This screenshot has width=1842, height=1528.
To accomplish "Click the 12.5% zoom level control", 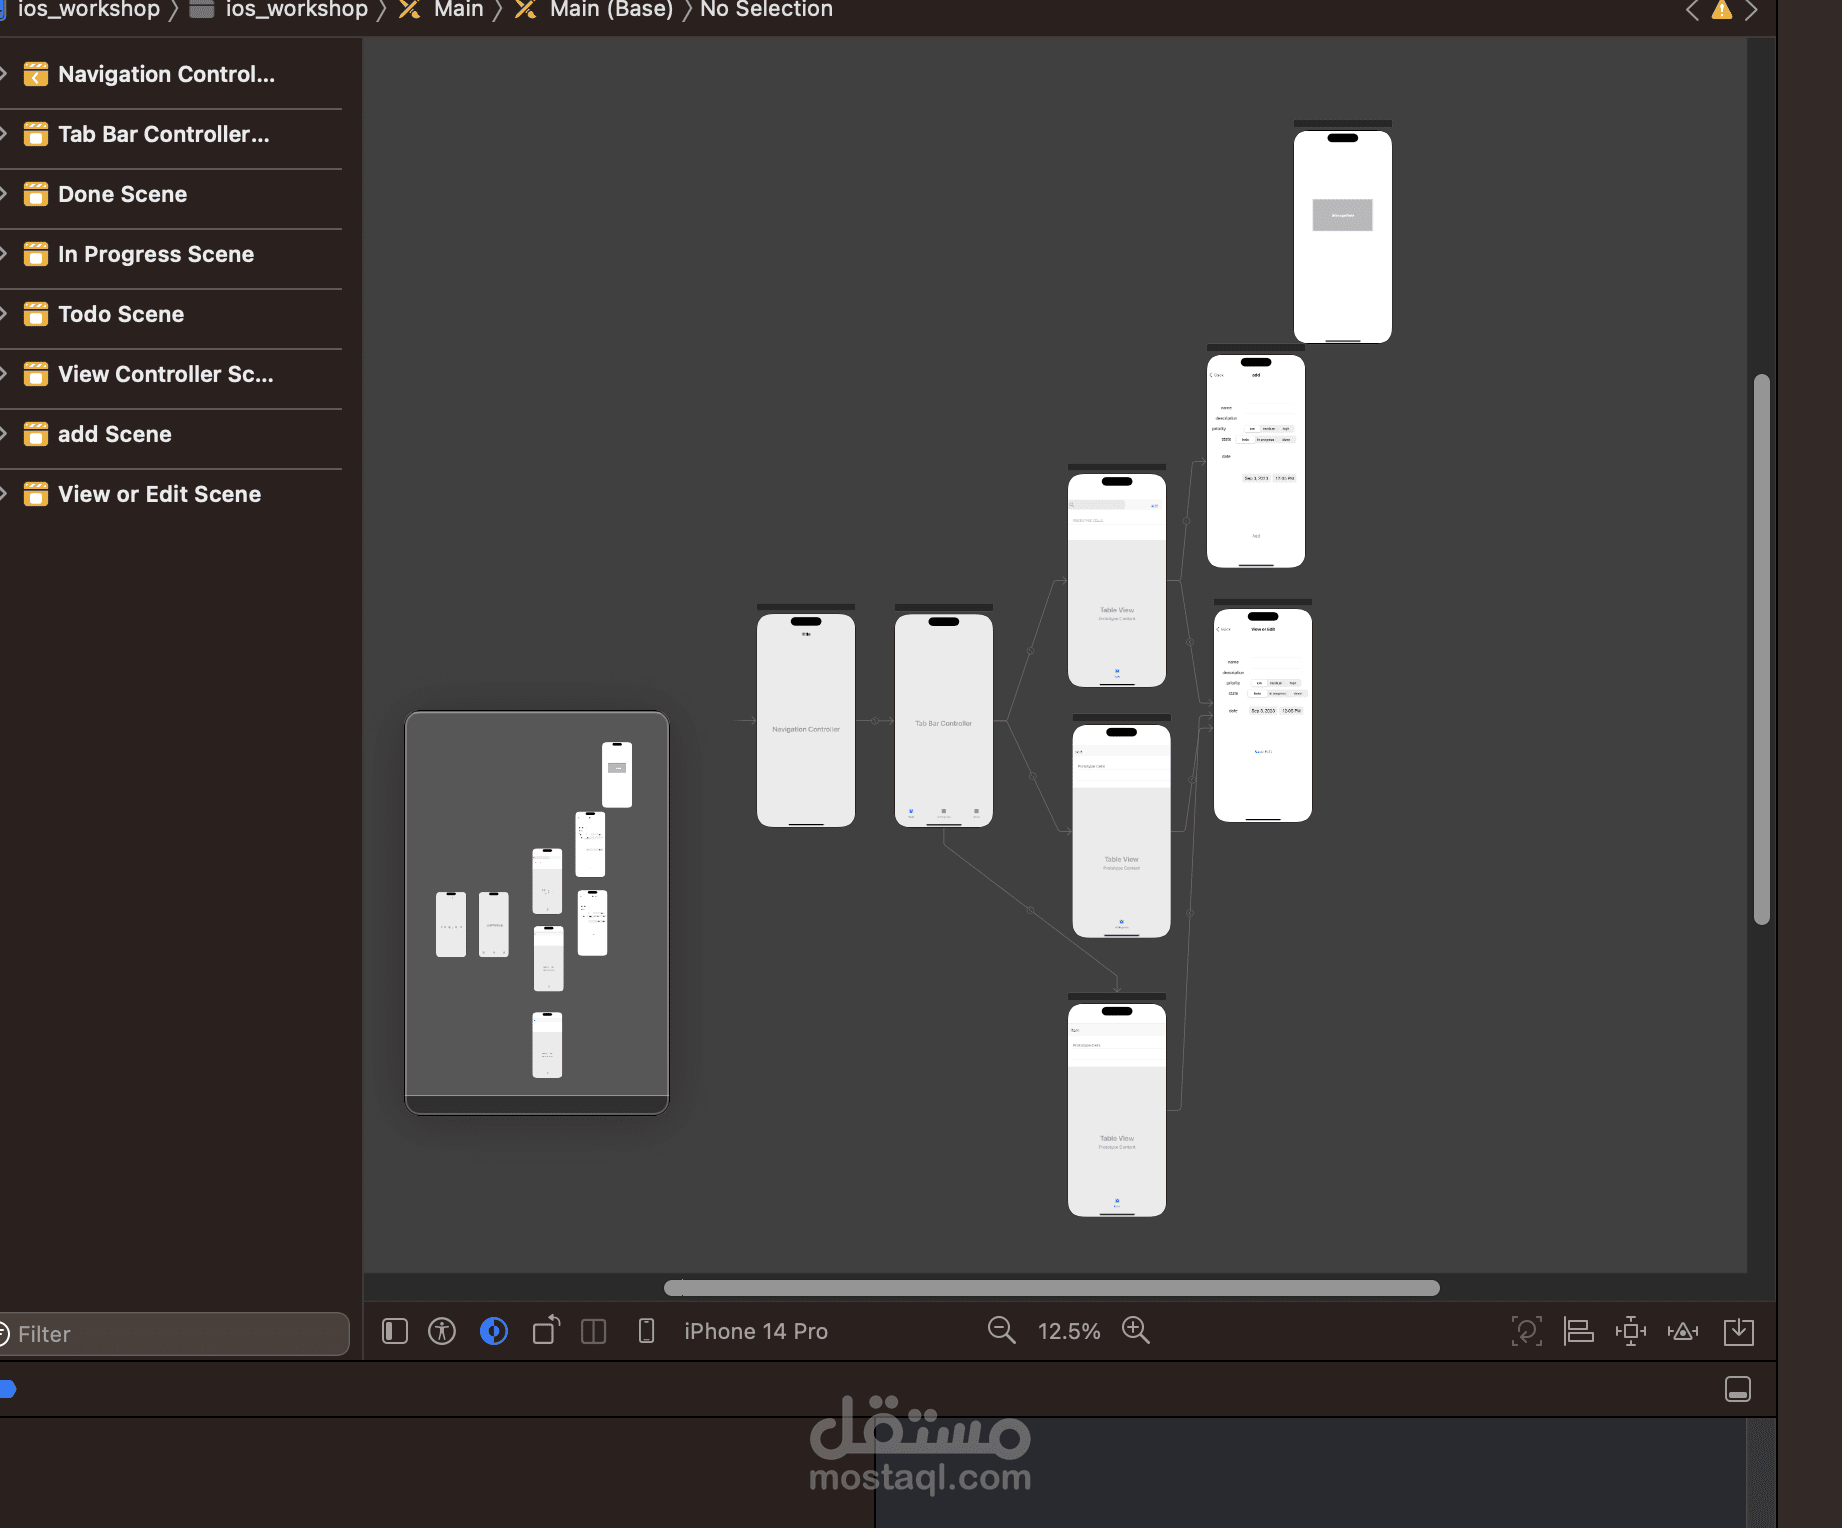I will (1069, 1331).
